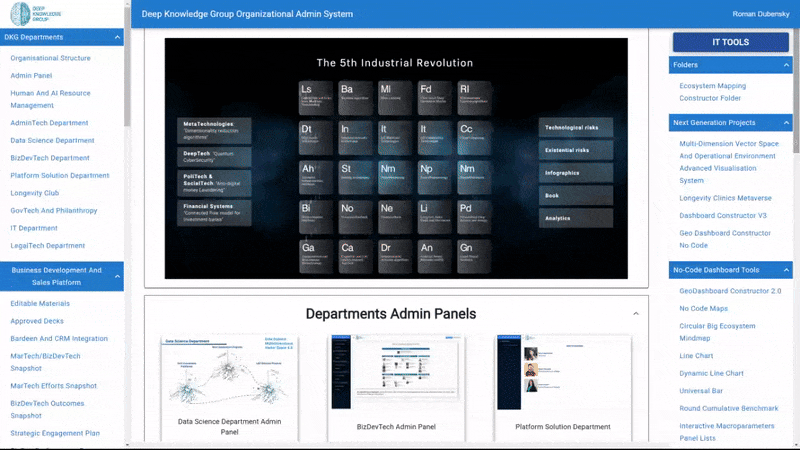Click the St element tile
This screenshot has height=450, width=800.
pos(356,177)
